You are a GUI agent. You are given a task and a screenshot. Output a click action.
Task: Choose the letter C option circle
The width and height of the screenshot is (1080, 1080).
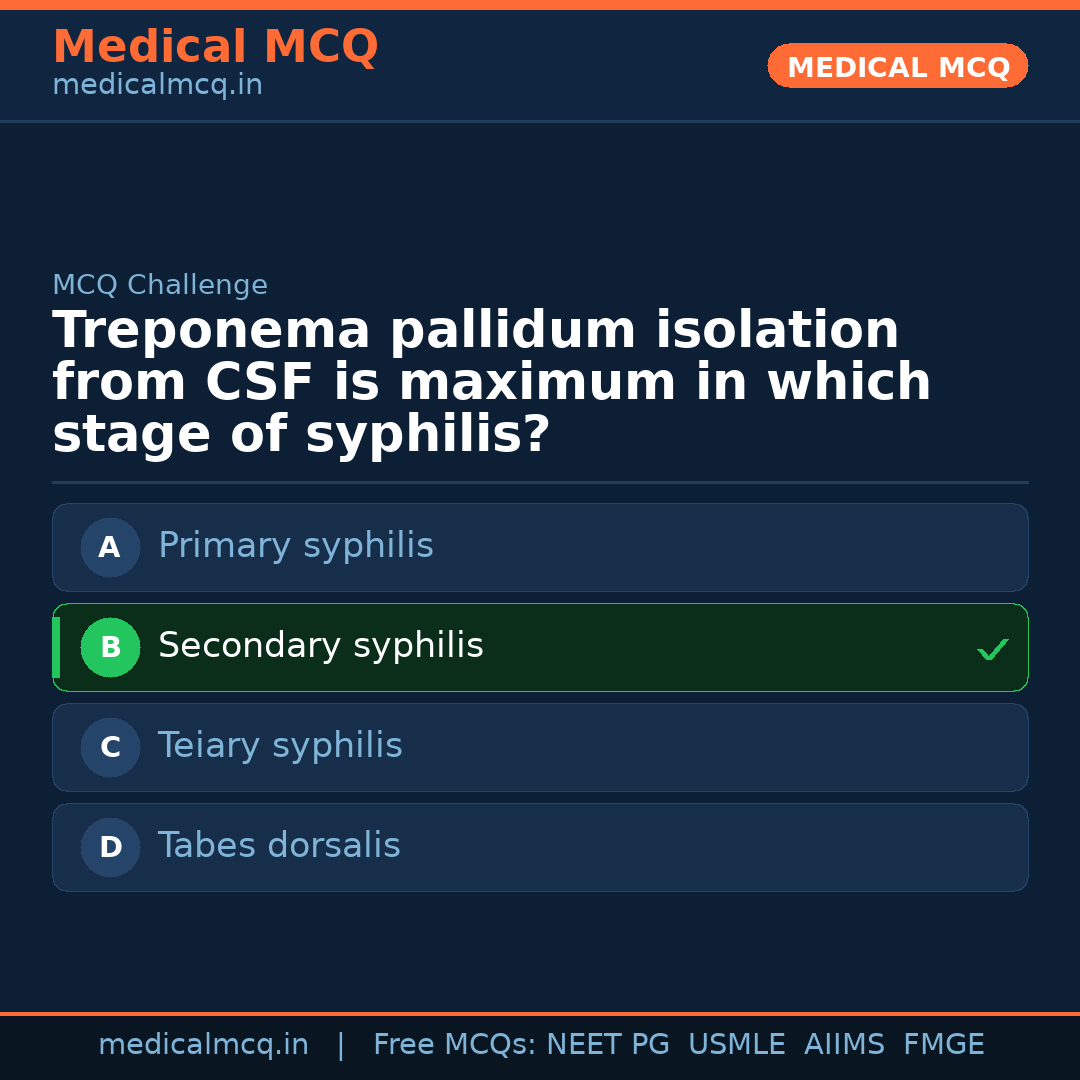click(110, 747)
